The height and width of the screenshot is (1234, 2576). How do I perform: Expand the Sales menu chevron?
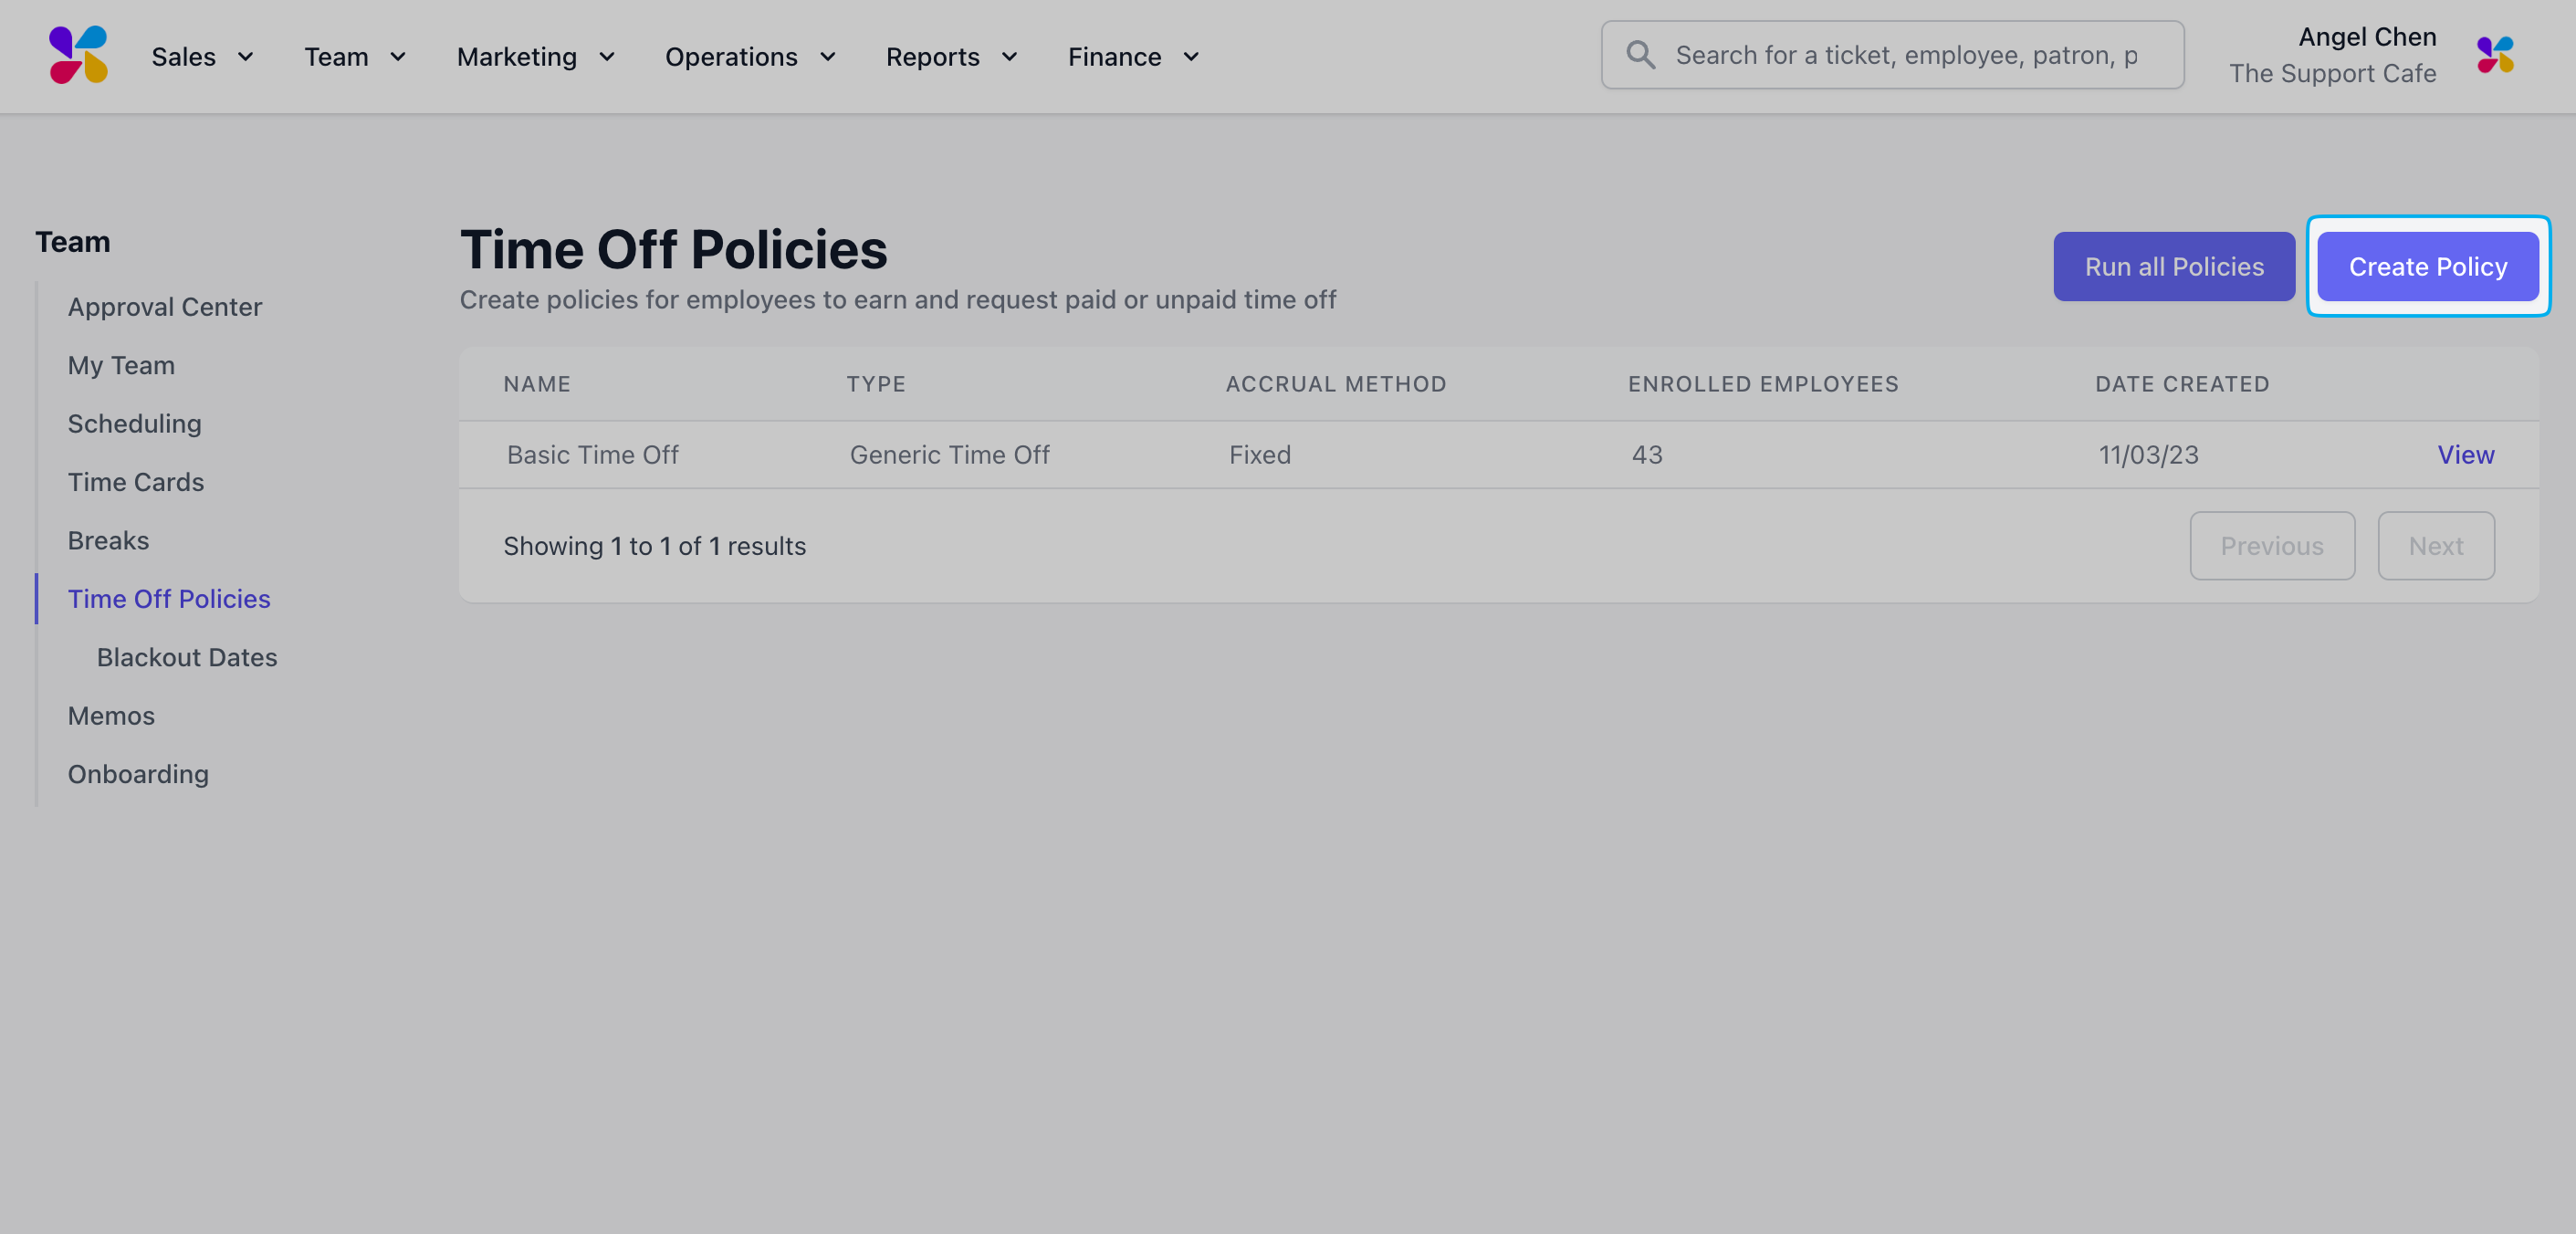245,57
